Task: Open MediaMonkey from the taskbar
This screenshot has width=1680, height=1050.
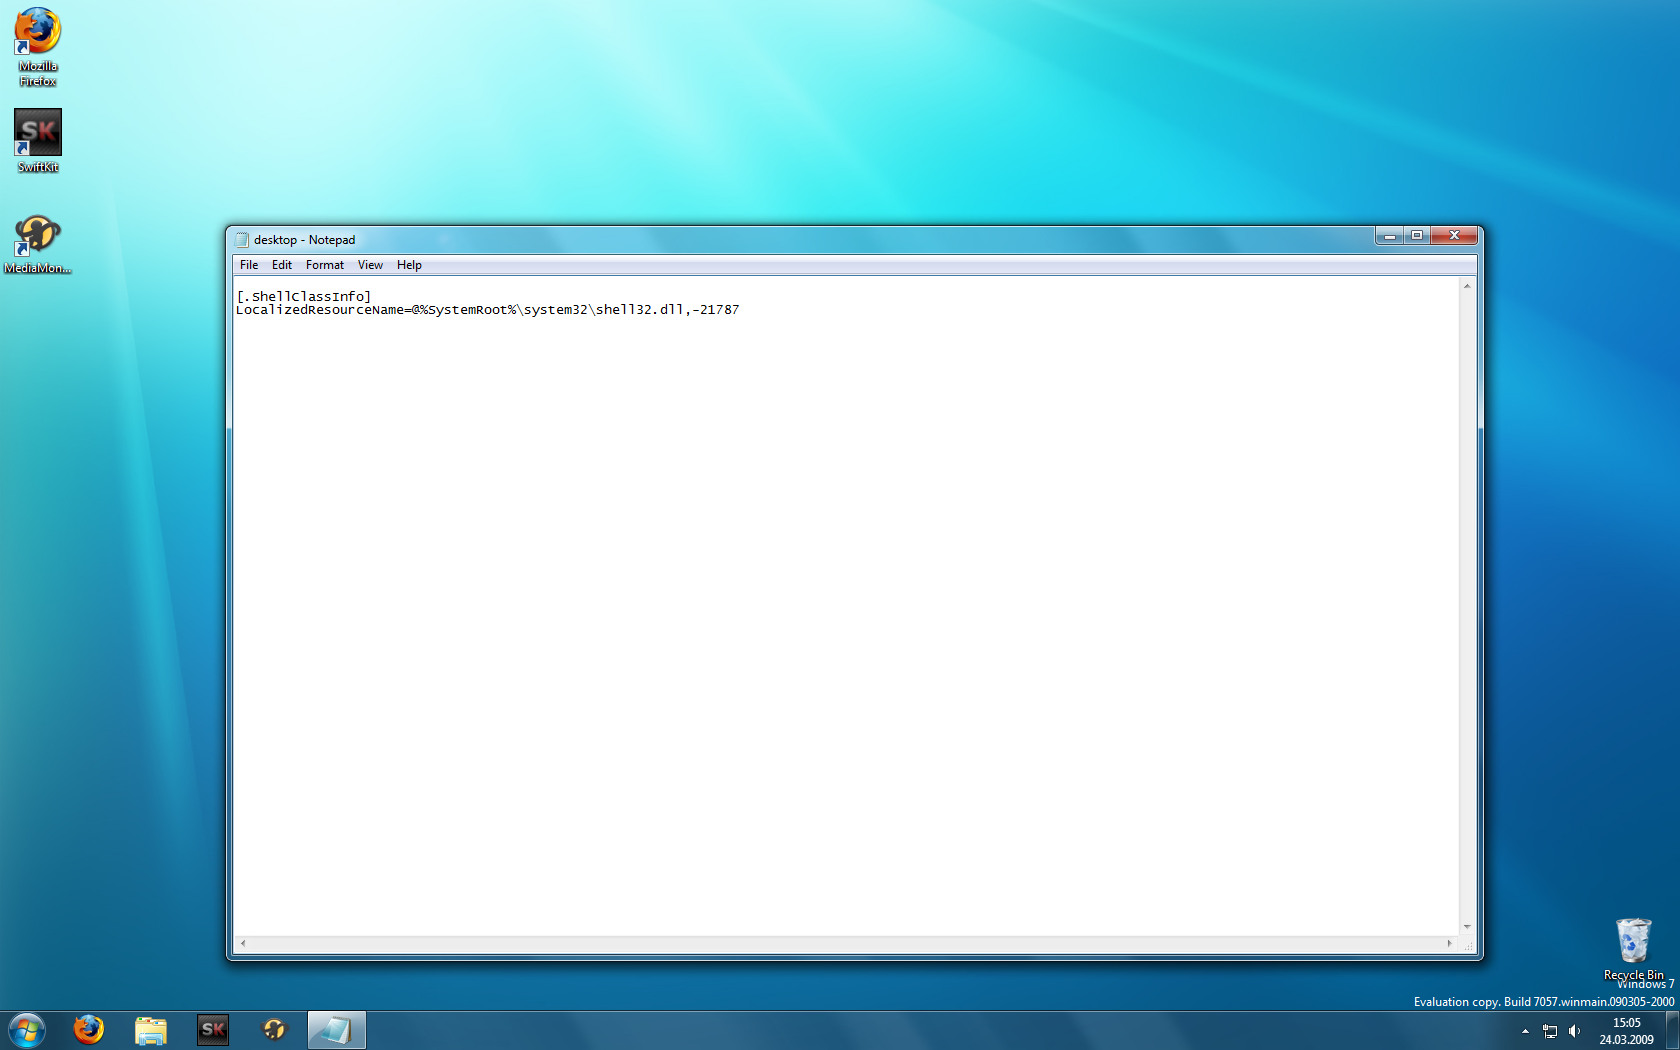Action: pyautogui.click(x=274, y=1030)
